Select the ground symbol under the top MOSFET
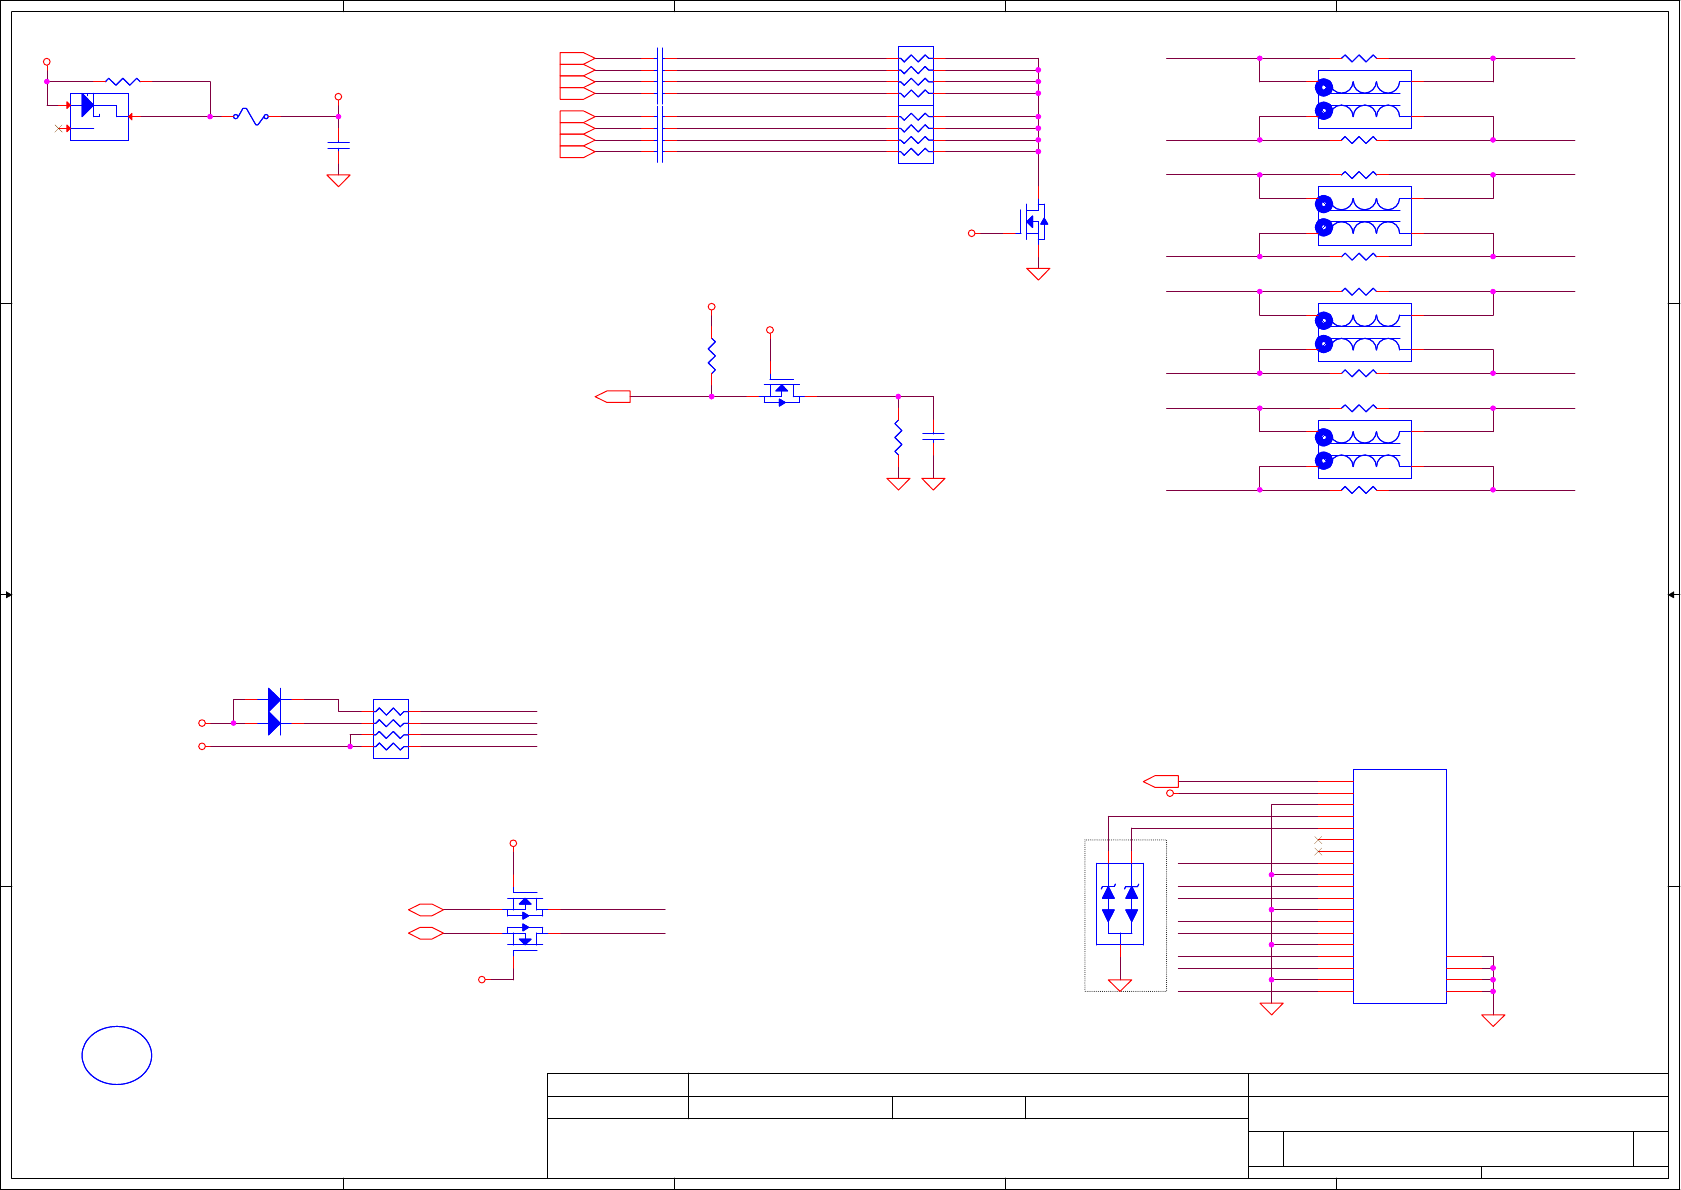 tap(1038, 273)
